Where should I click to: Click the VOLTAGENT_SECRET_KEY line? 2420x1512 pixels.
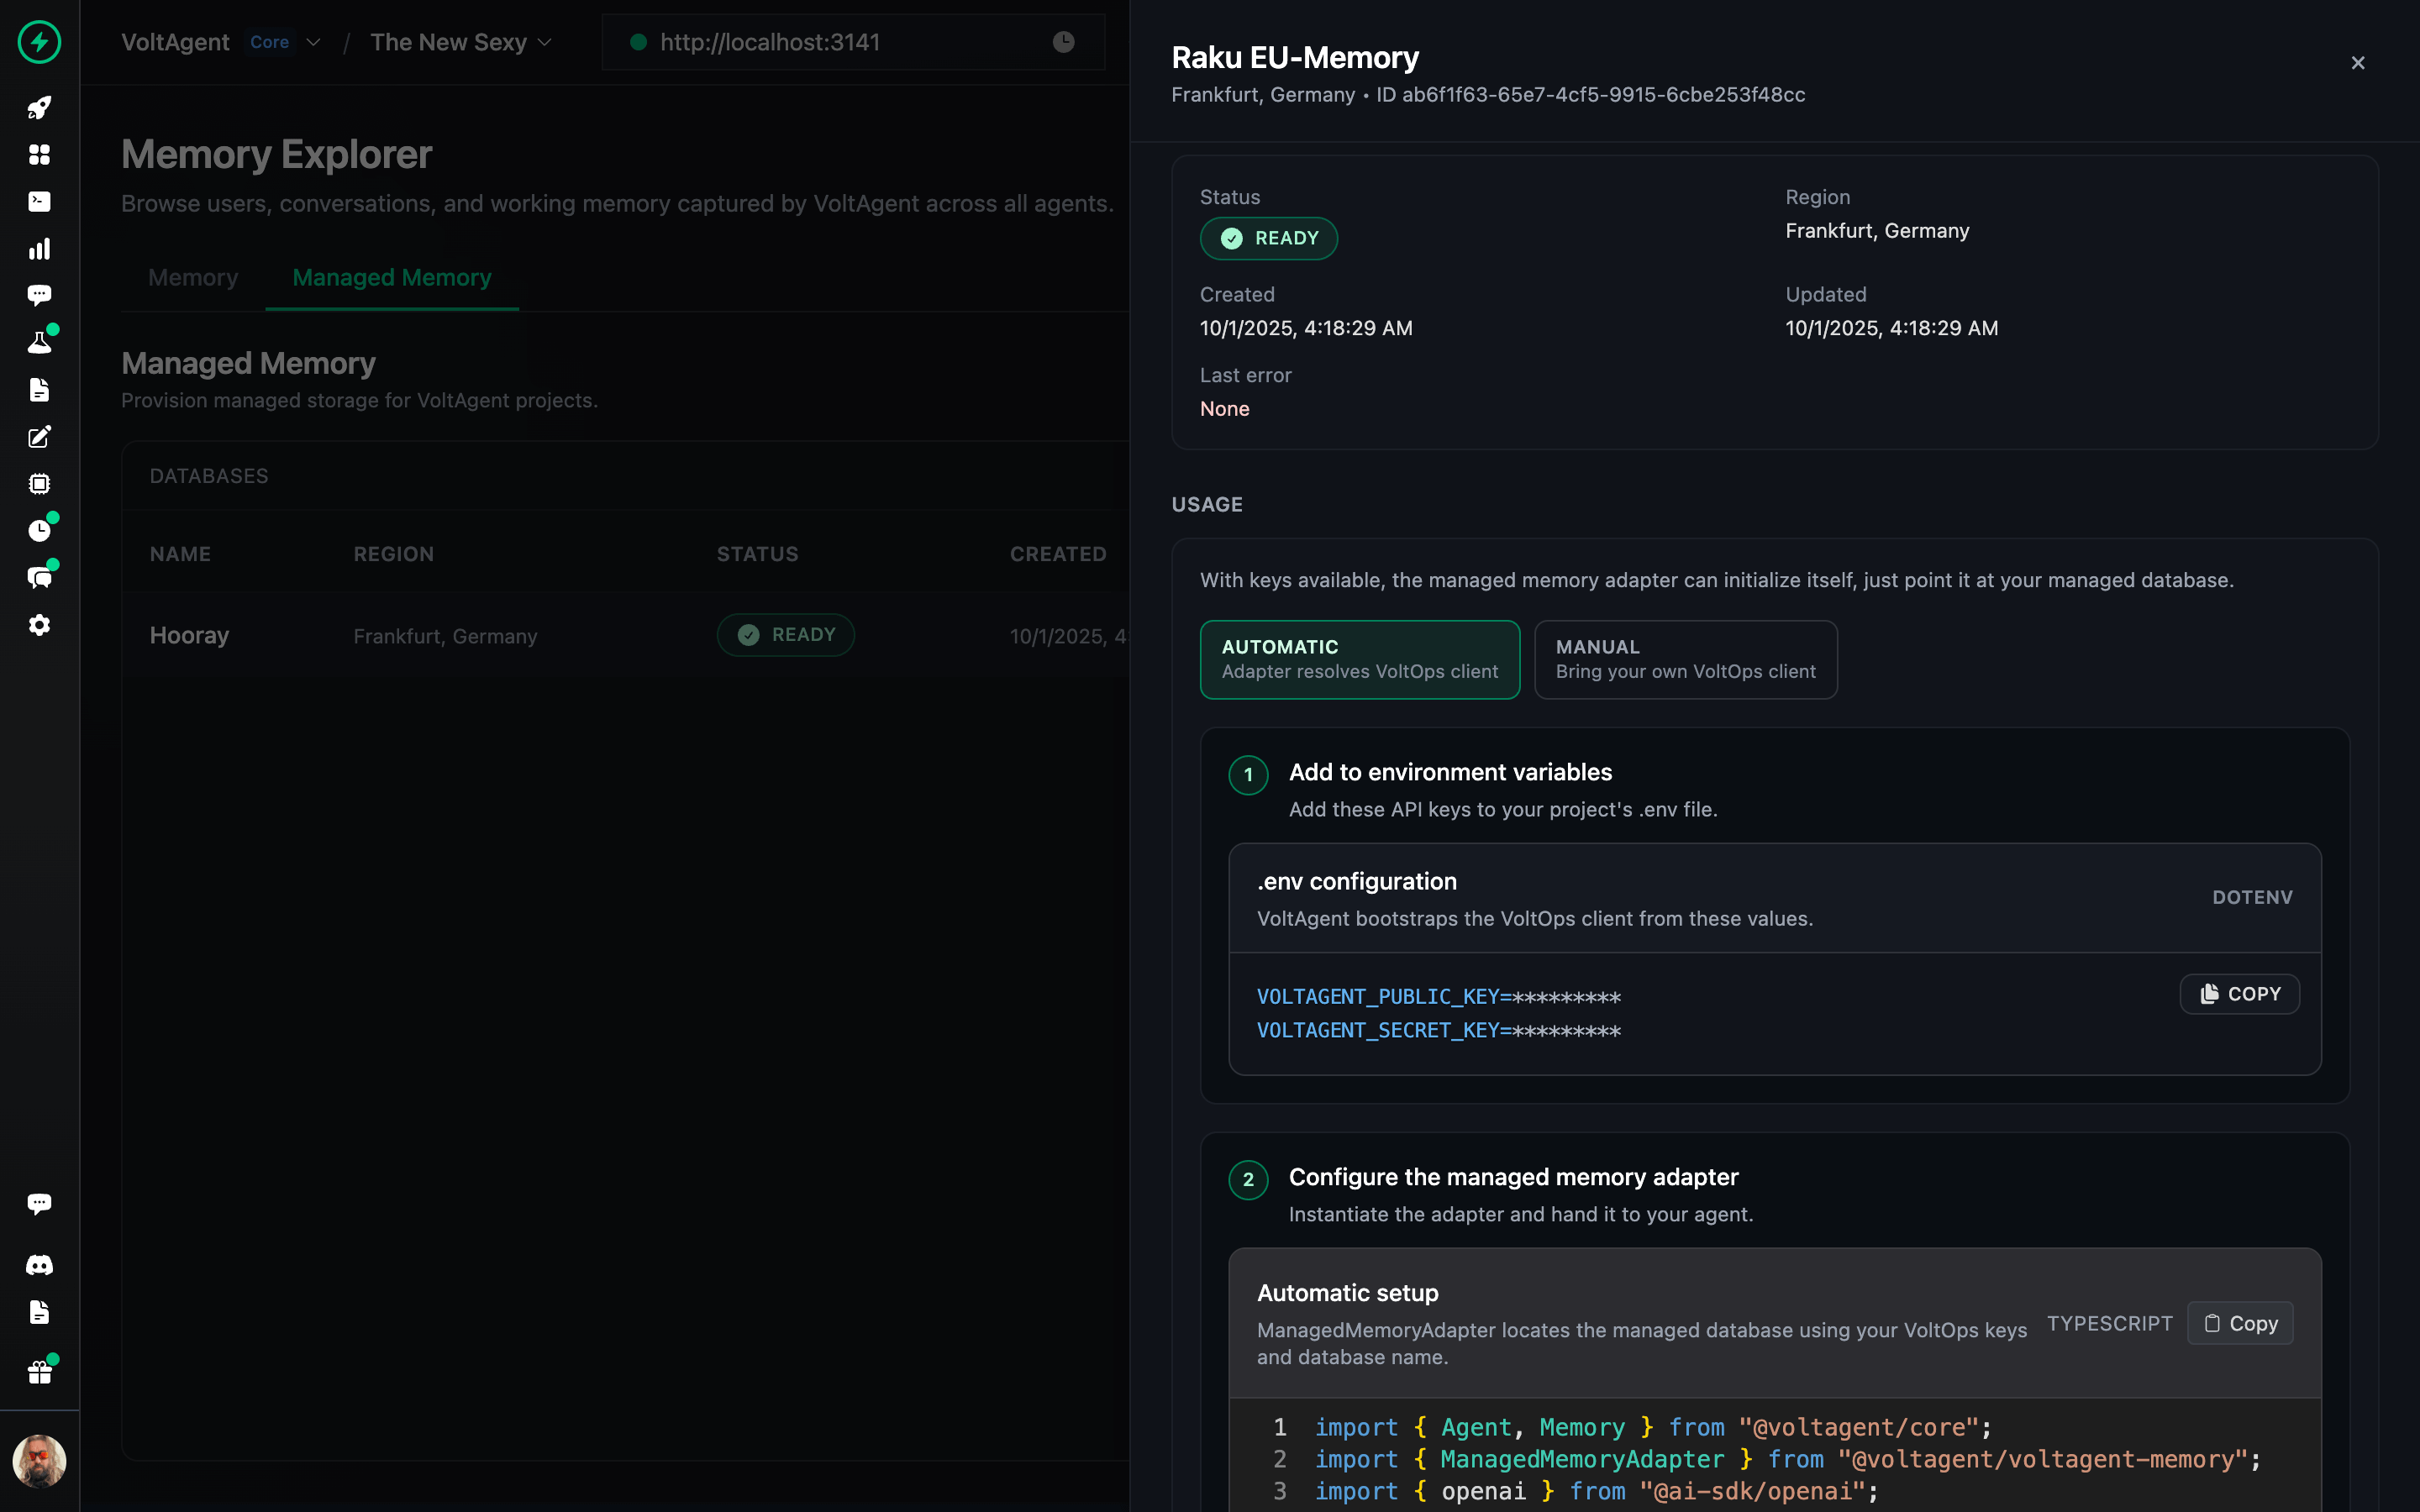tap(1438, 1030)
